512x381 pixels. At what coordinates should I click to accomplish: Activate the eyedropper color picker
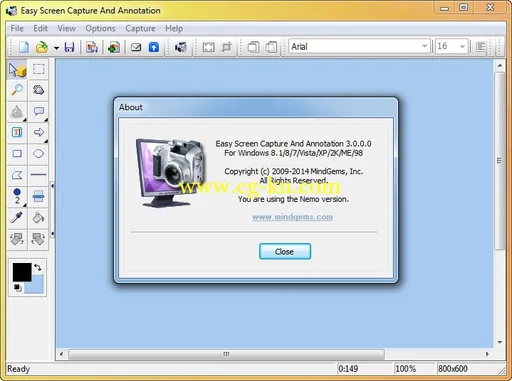click(17, 218)
